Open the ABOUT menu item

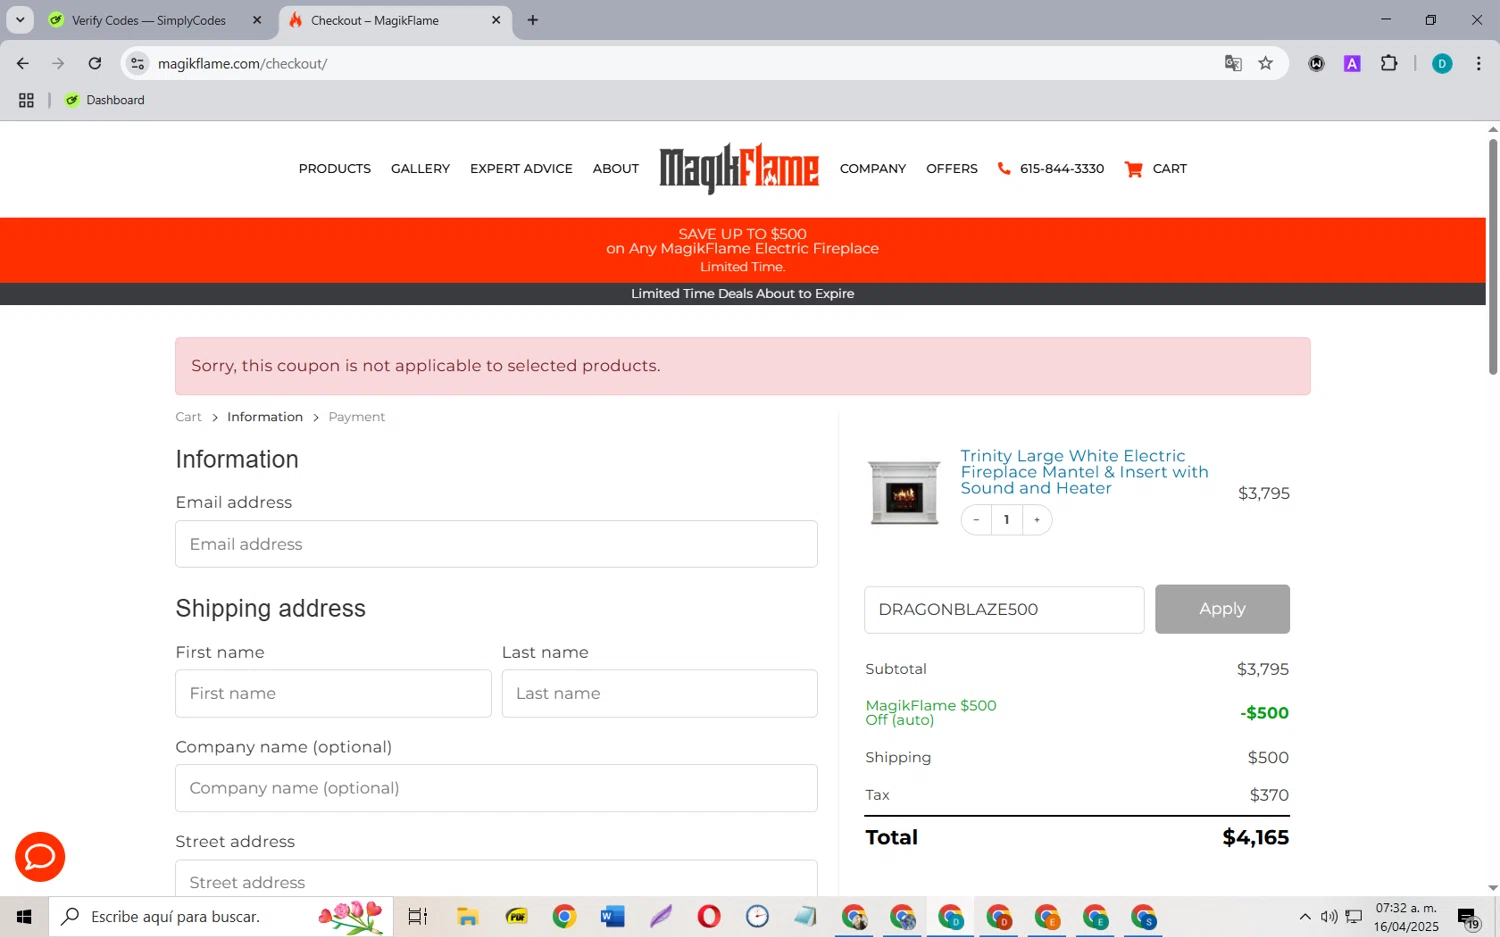click(616, 168)
